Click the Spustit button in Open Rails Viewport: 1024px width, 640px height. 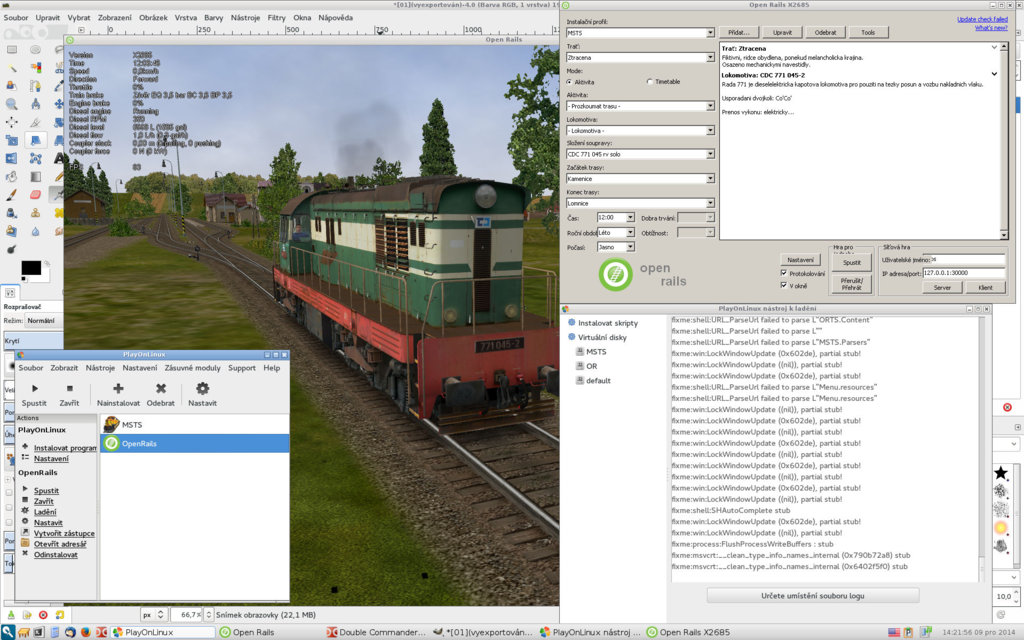coord(851,262)
